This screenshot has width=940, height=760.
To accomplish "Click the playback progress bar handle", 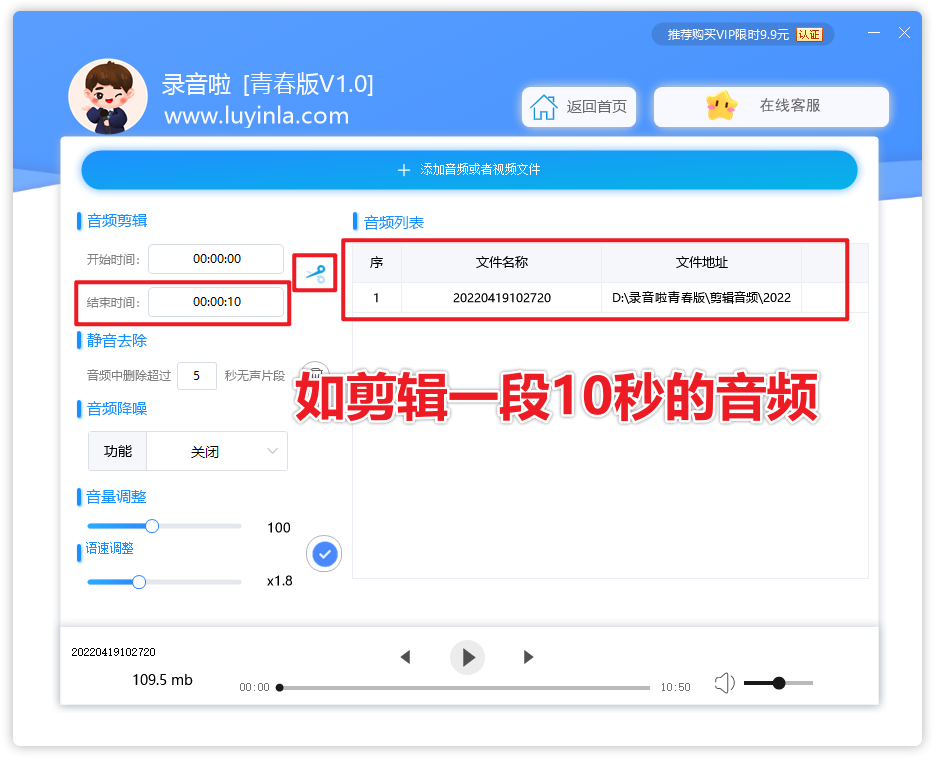I will coord(279,688).
